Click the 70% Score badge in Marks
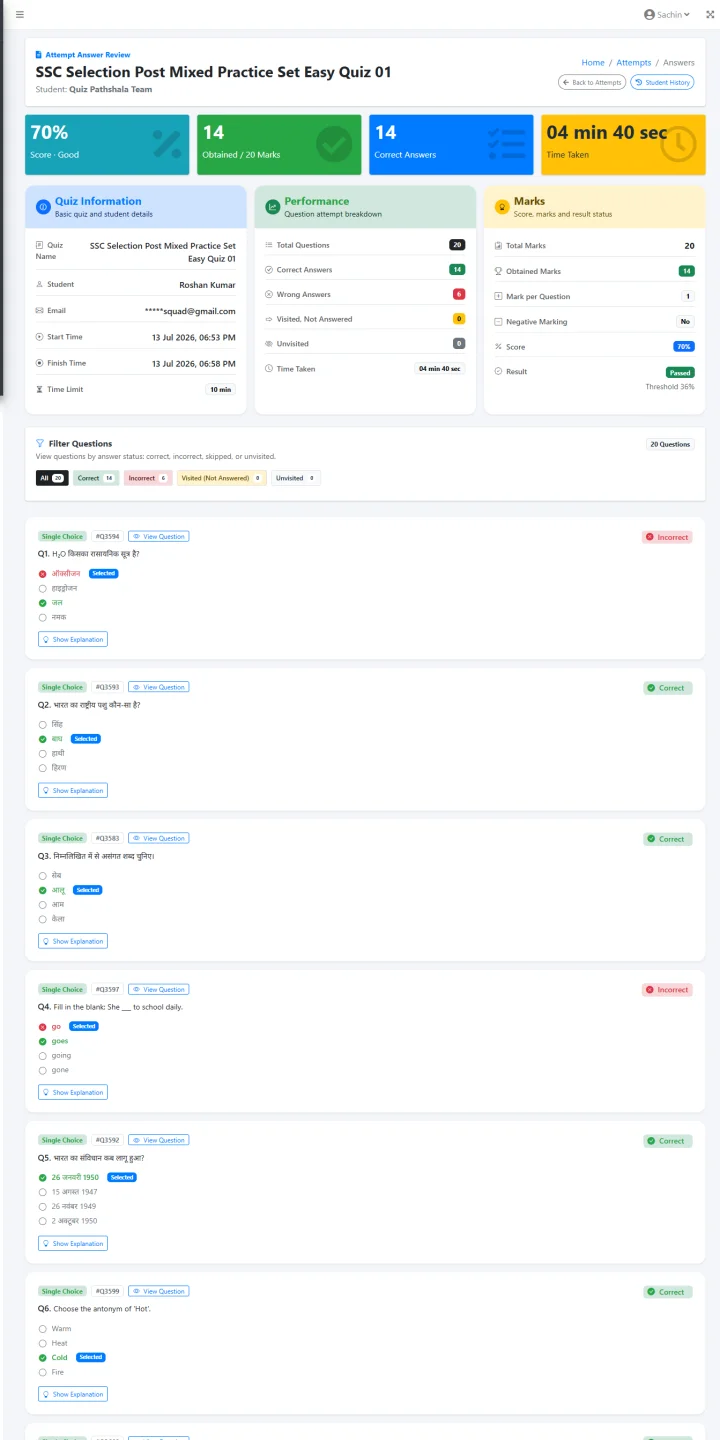This screenshot has width=720, height=1440. (684, 346)
